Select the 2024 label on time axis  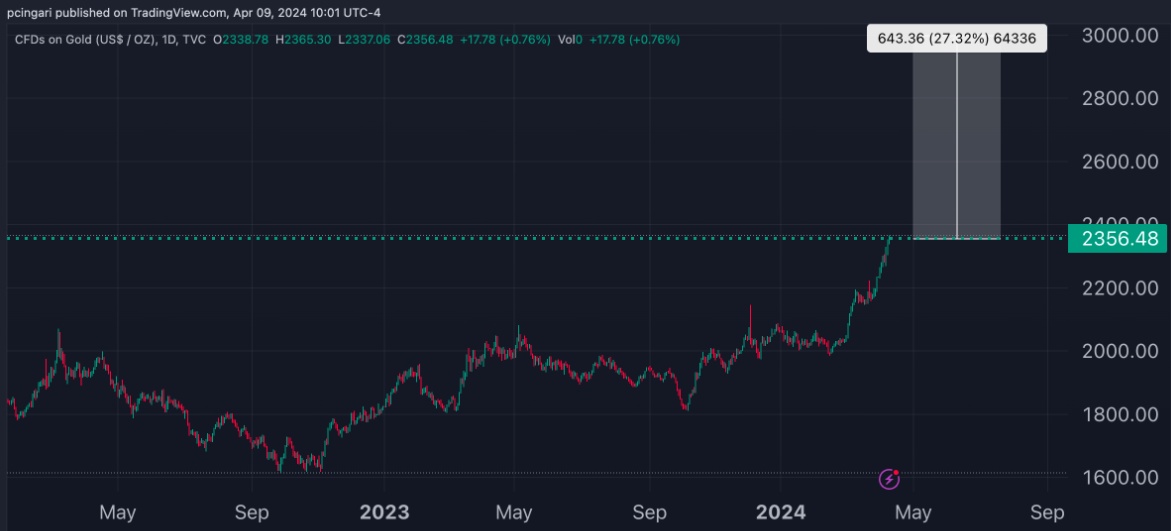(780, 512)
